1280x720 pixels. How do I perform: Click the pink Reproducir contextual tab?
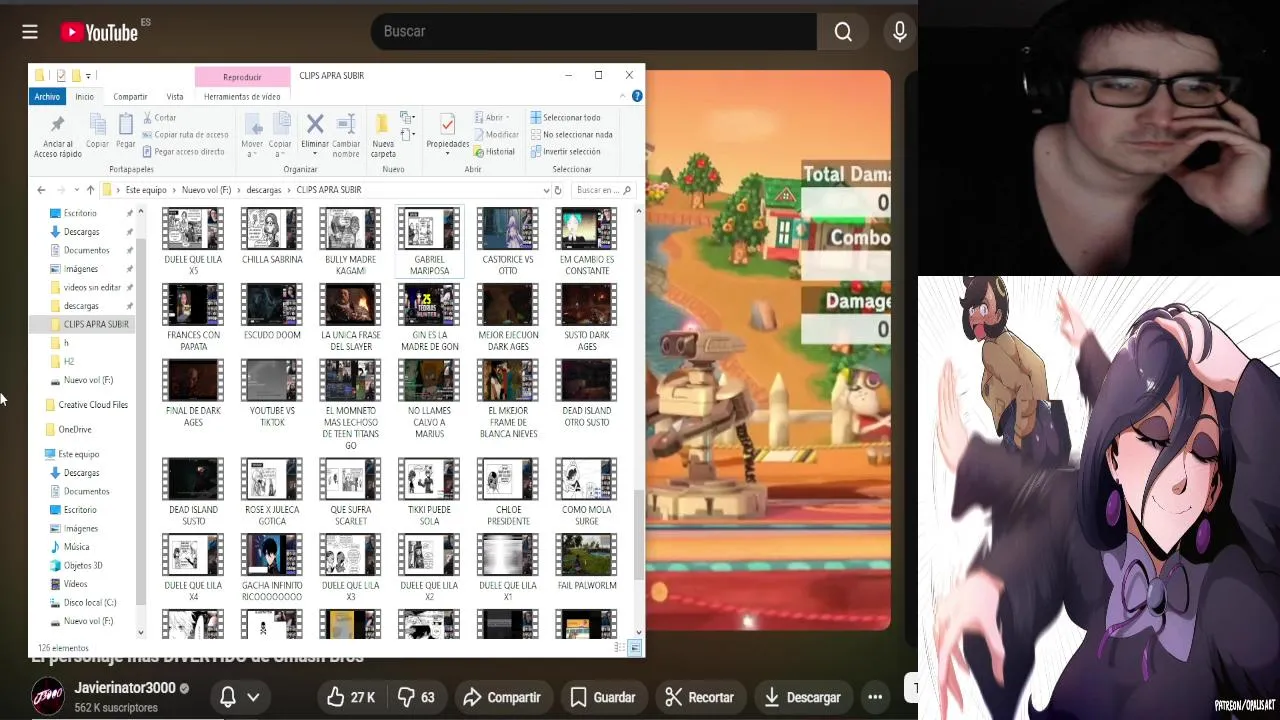tap(242, 77)
